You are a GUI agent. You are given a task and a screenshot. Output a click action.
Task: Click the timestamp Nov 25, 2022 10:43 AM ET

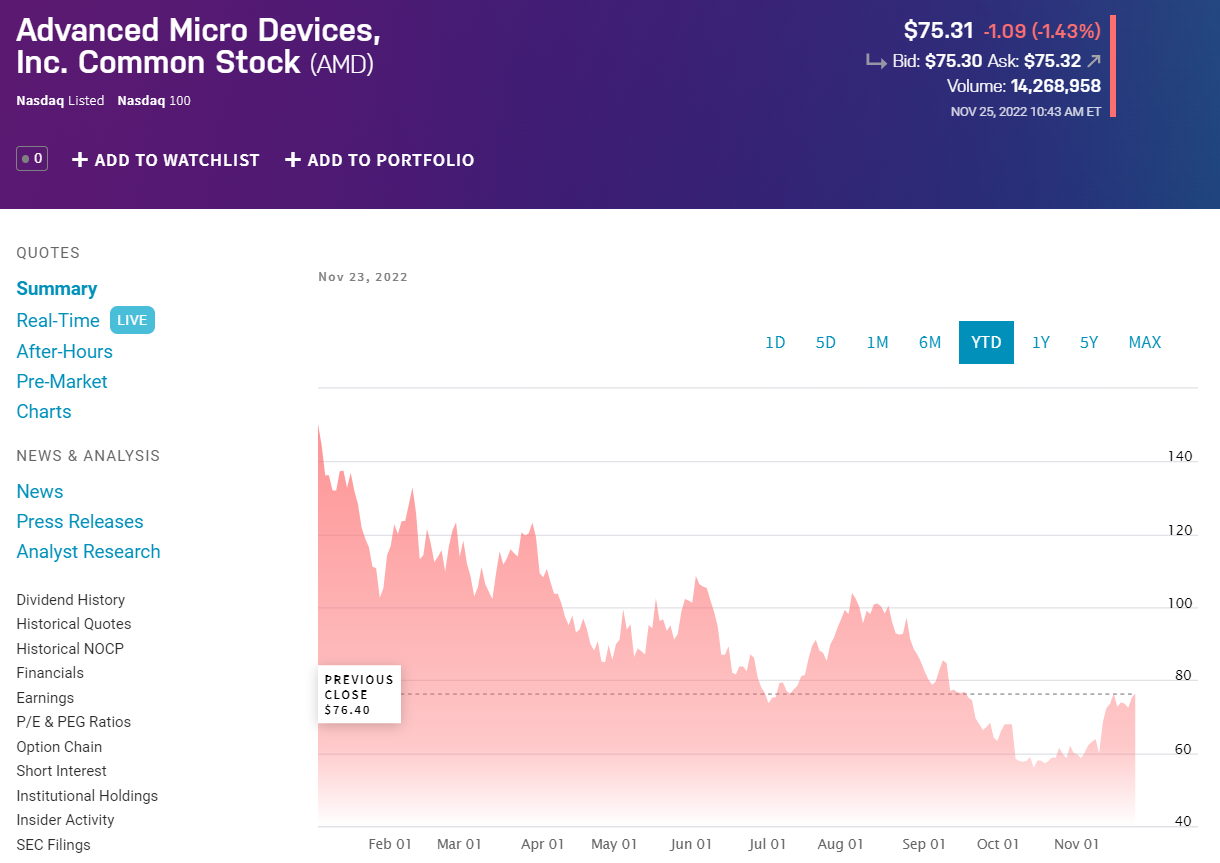tap(1026, 112)
